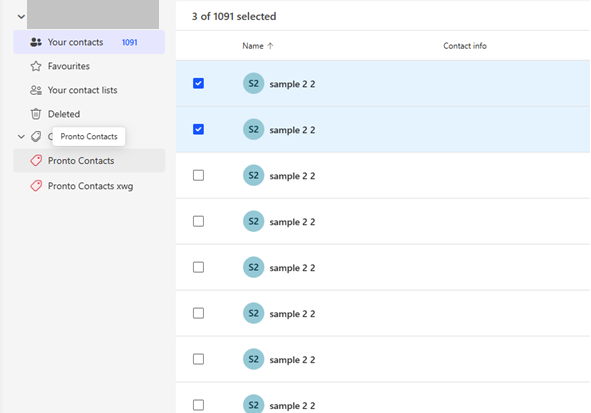Viewport: 591px width, 413px height.
Task: Click the categories tag icon beside chevron
Action: 36,136
